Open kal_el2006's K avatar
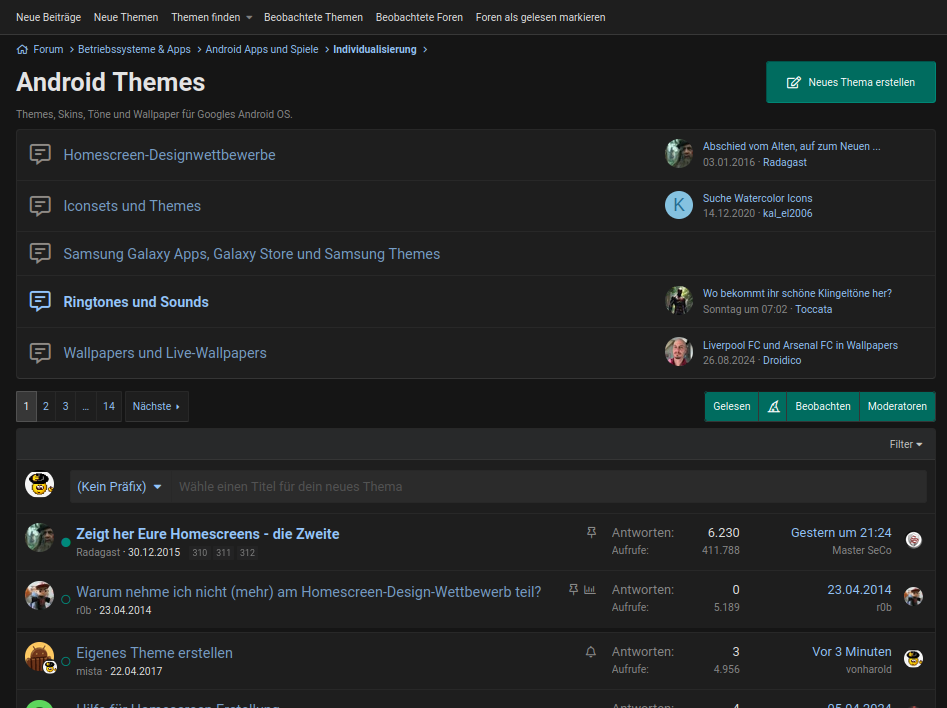Image resolution: width=947 pixels, height=708 pixels. (x=679, y=205)
